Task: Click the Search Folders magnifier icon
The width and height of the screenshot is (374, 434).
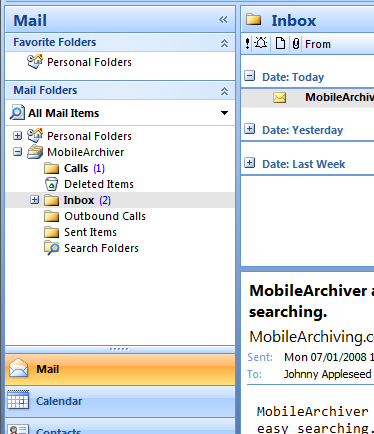Action: tap(52, 248)
